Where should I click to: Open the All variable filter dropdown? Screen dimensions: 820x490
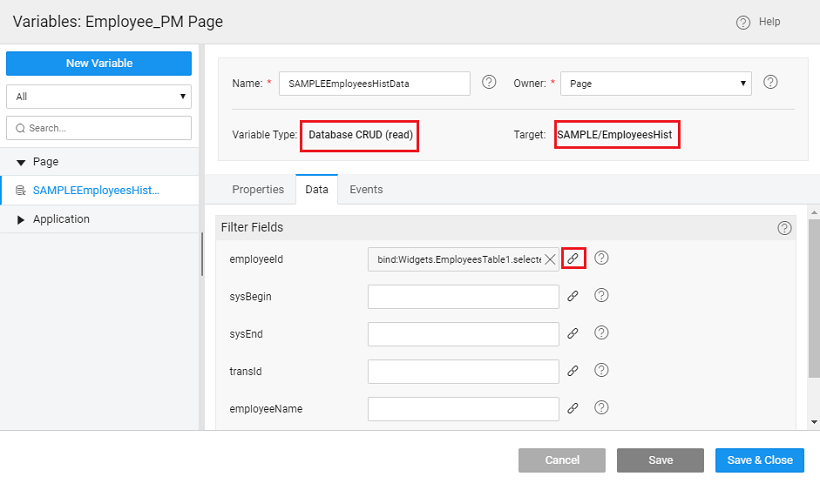[x=98, y=97]
